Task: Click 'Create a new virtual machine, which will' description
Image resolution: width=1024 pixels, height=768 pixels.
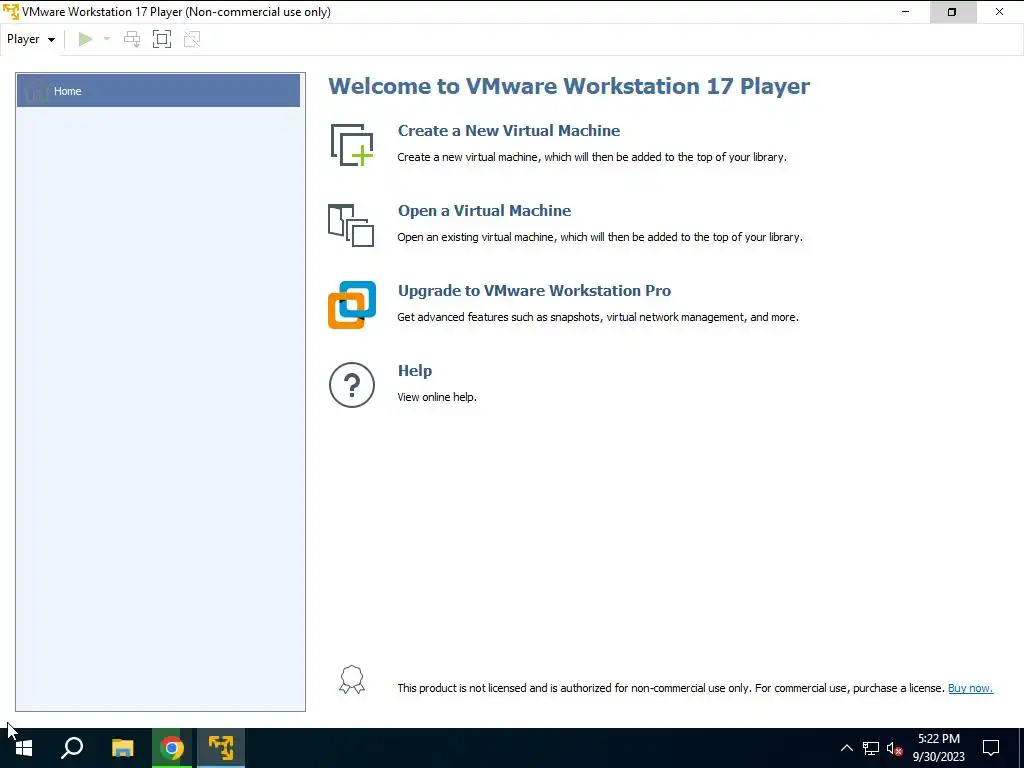Action: (x=592, y=157)
